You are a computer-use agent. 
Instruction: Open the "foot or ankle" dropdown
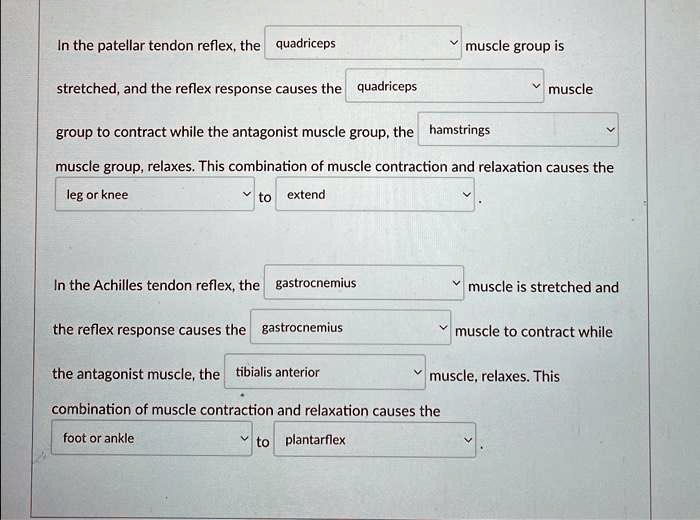click(x=152, y=438)
